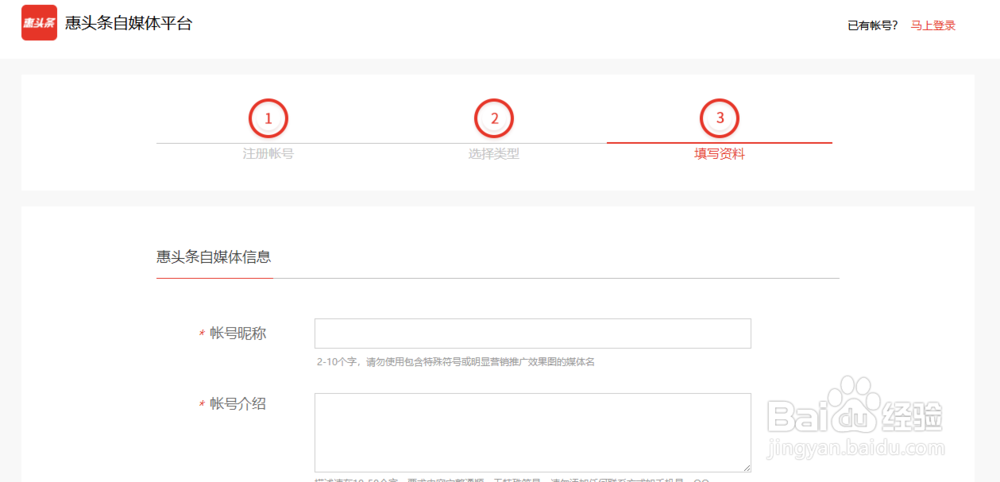The image size is (1000, 482).
Task: Go to the 选择类型 step label
Action: [x=494, y=154]
